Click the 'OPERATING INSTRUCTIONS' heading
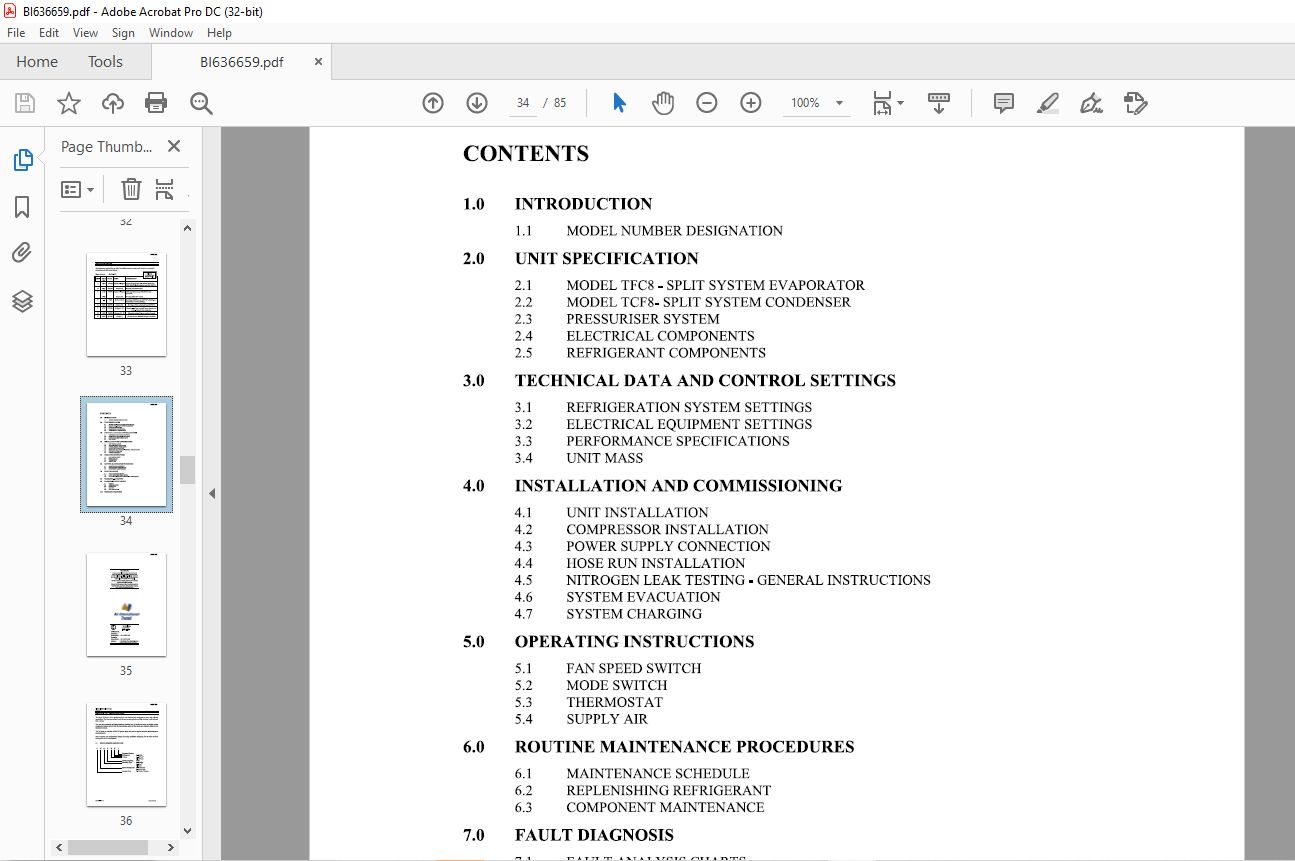 634,642
